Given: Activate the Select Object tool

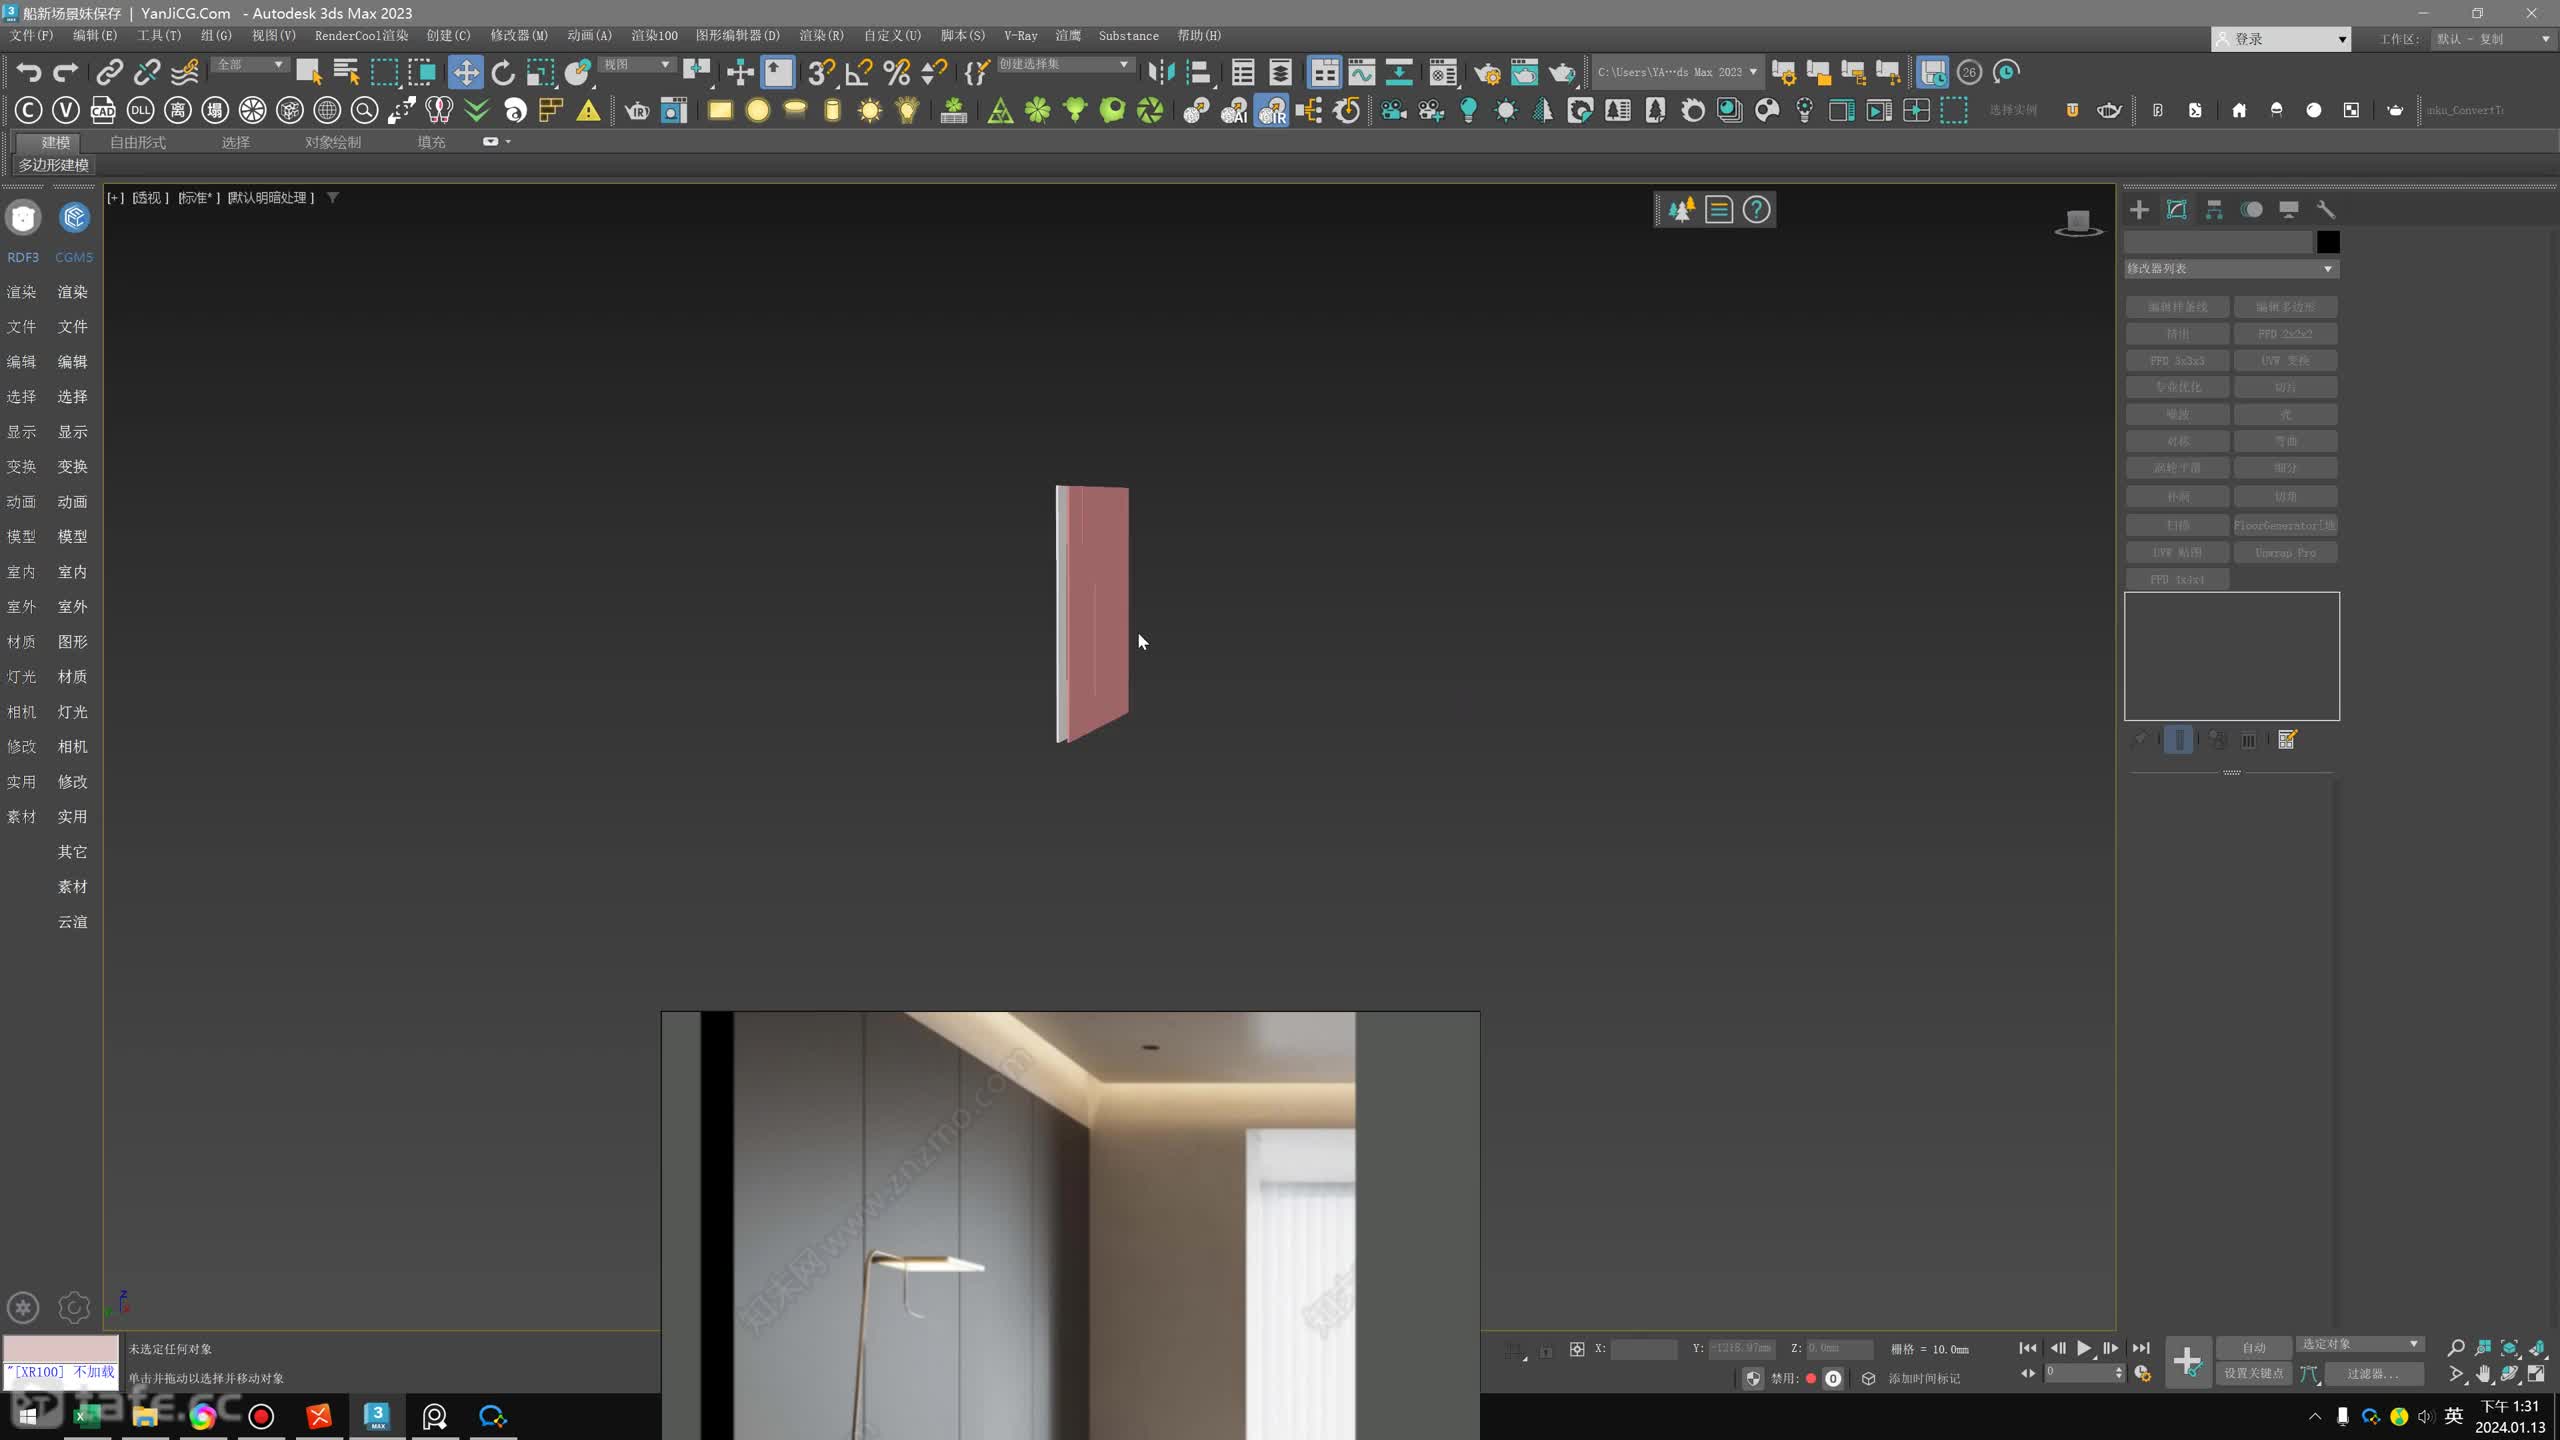Looking at the screenshot, I should click(x=308, y=72).
